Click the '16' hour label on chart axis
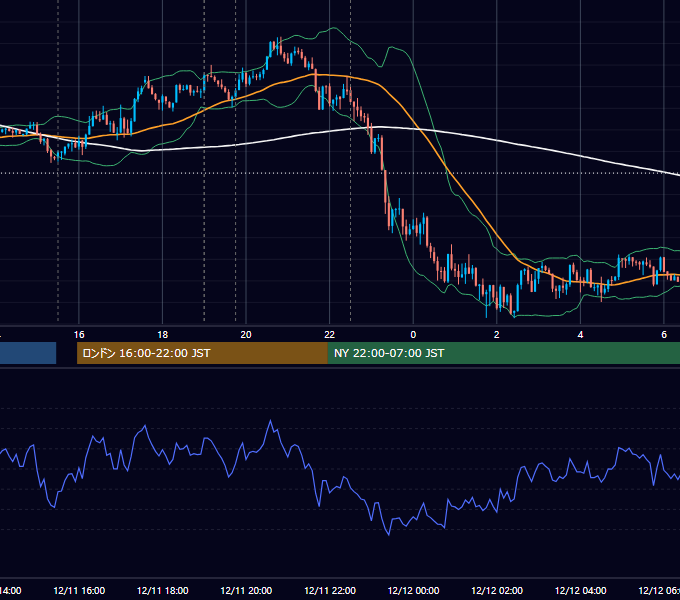 79,335
